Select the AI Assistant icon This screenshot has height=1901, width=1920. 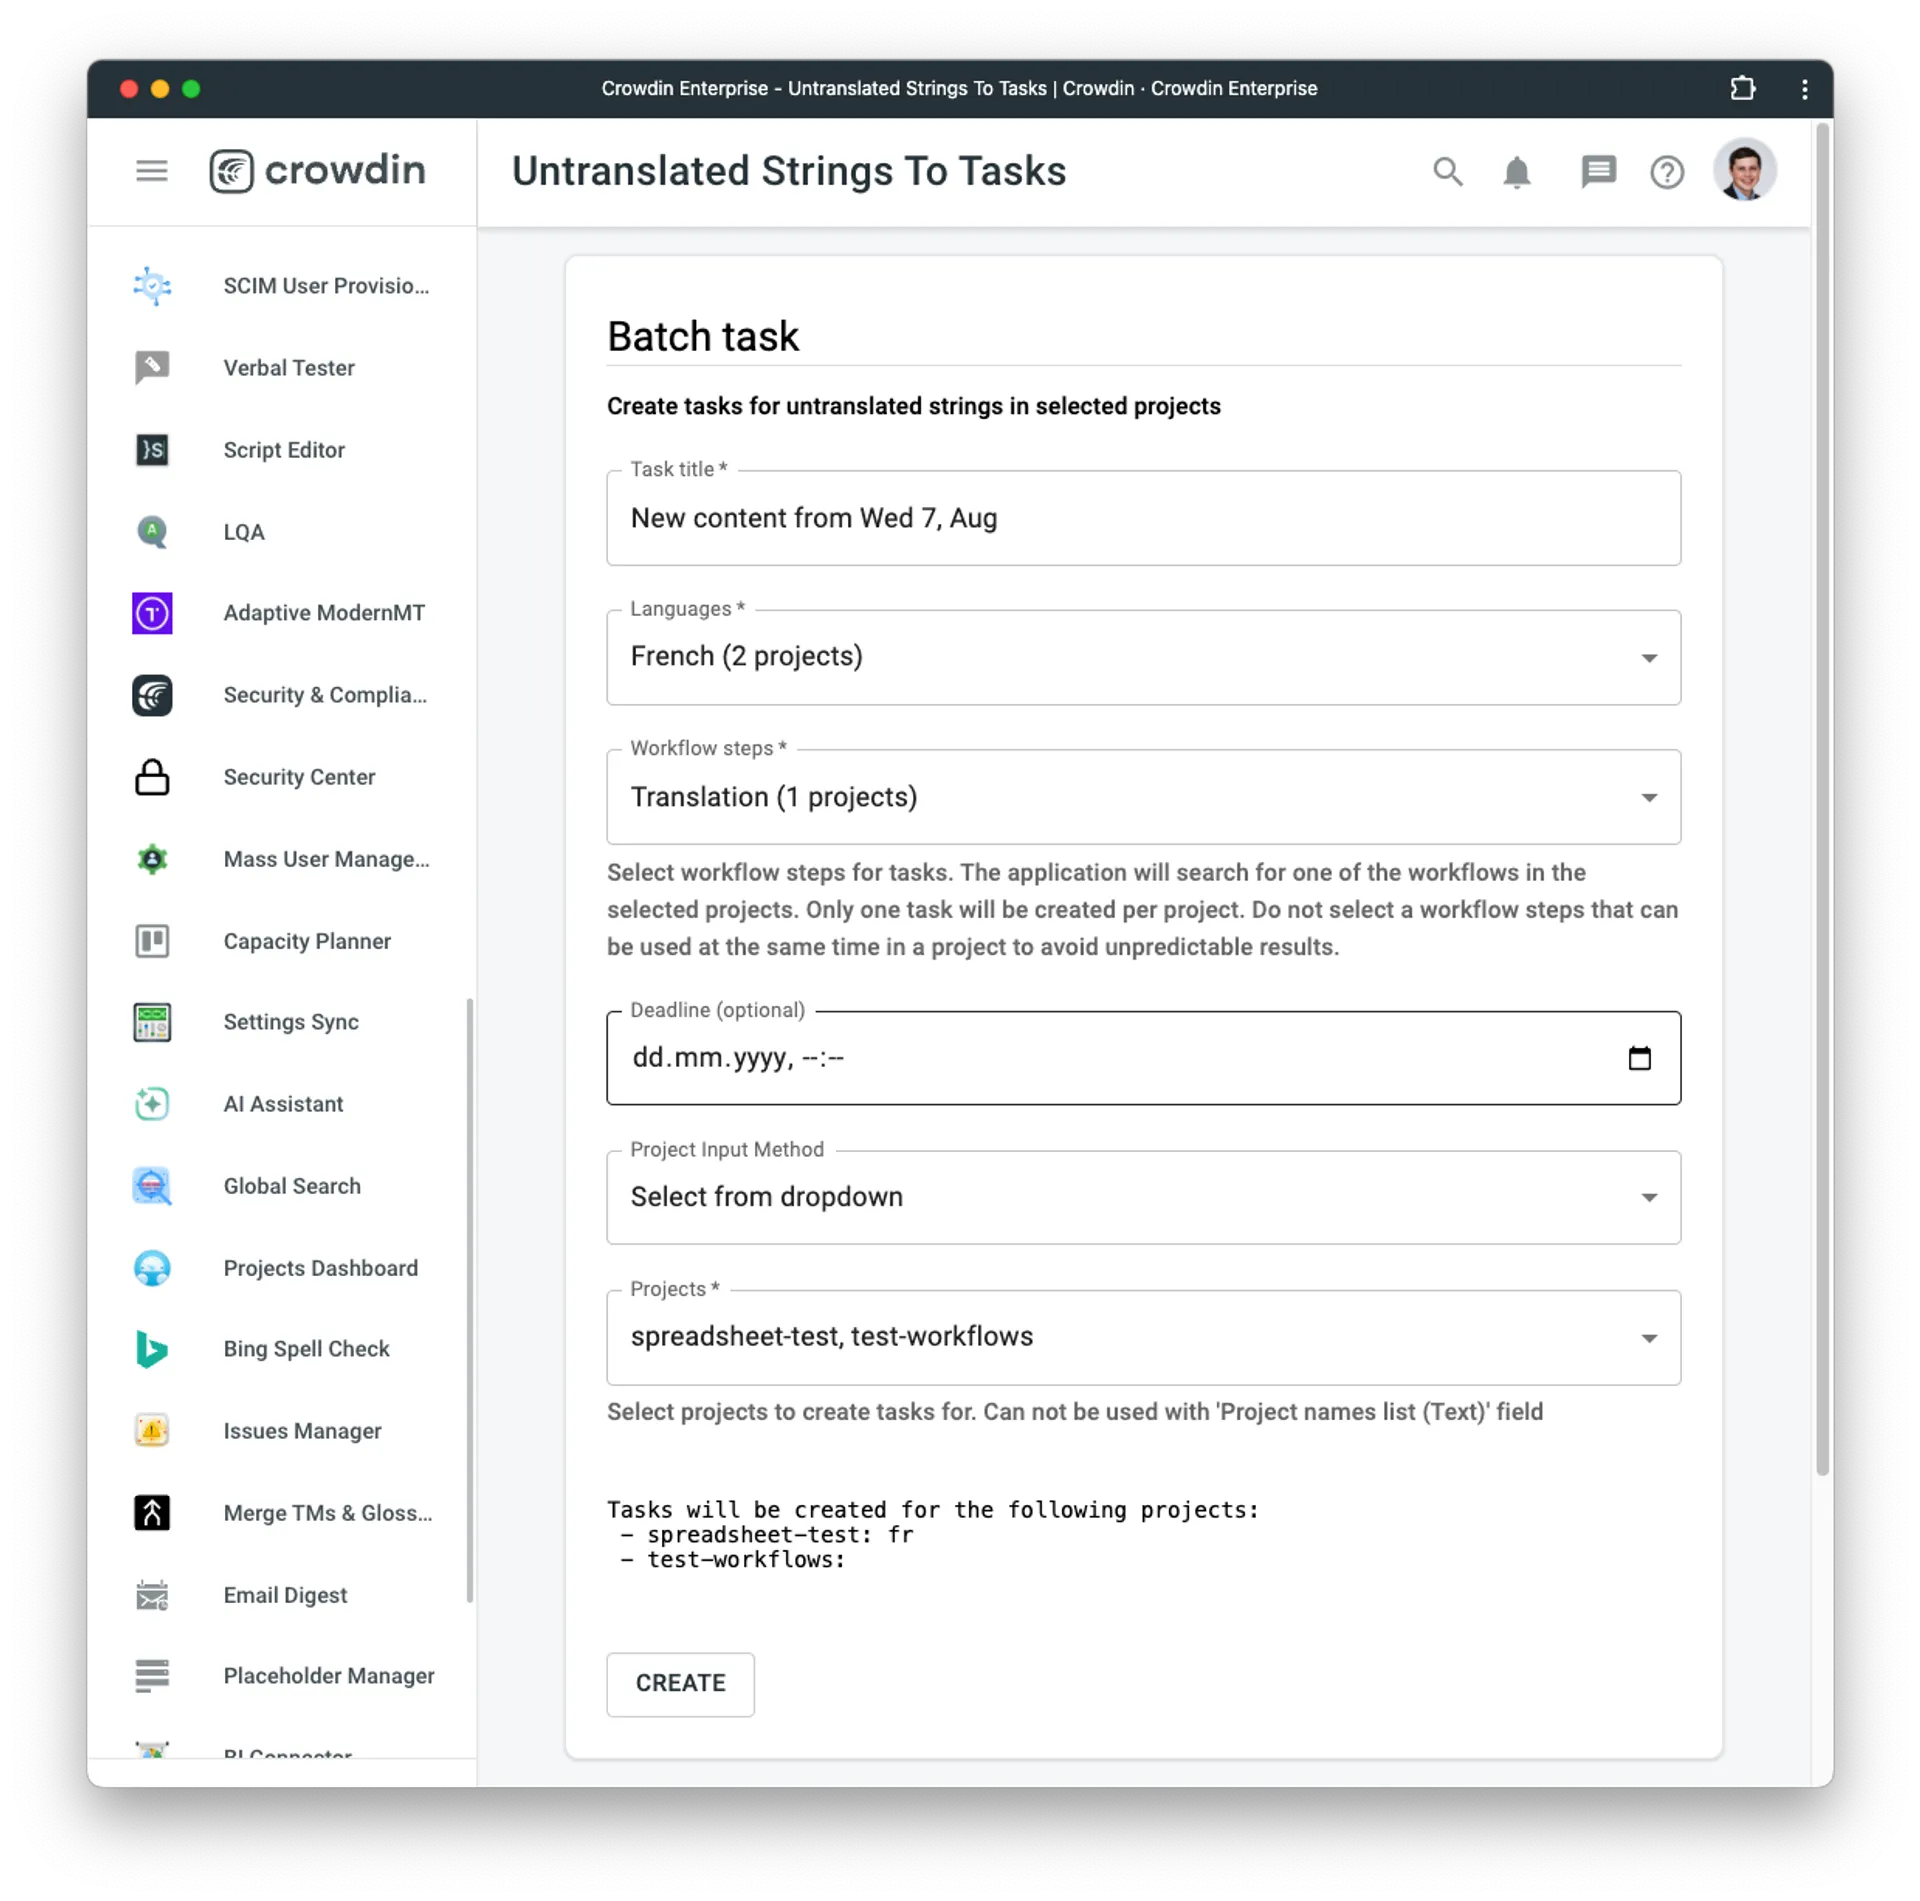(x=153, y=1104)
